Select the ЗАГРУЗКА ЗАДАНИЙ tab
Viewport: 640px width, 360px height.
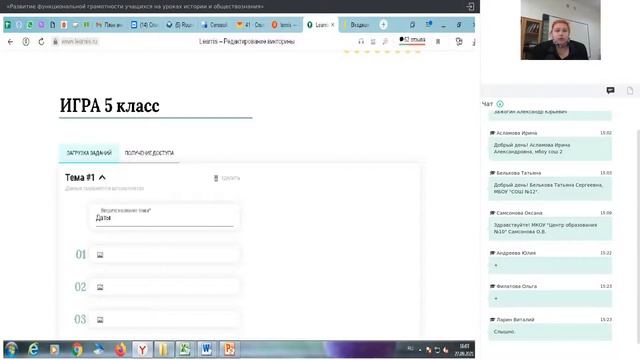click(x=89, y=153)
